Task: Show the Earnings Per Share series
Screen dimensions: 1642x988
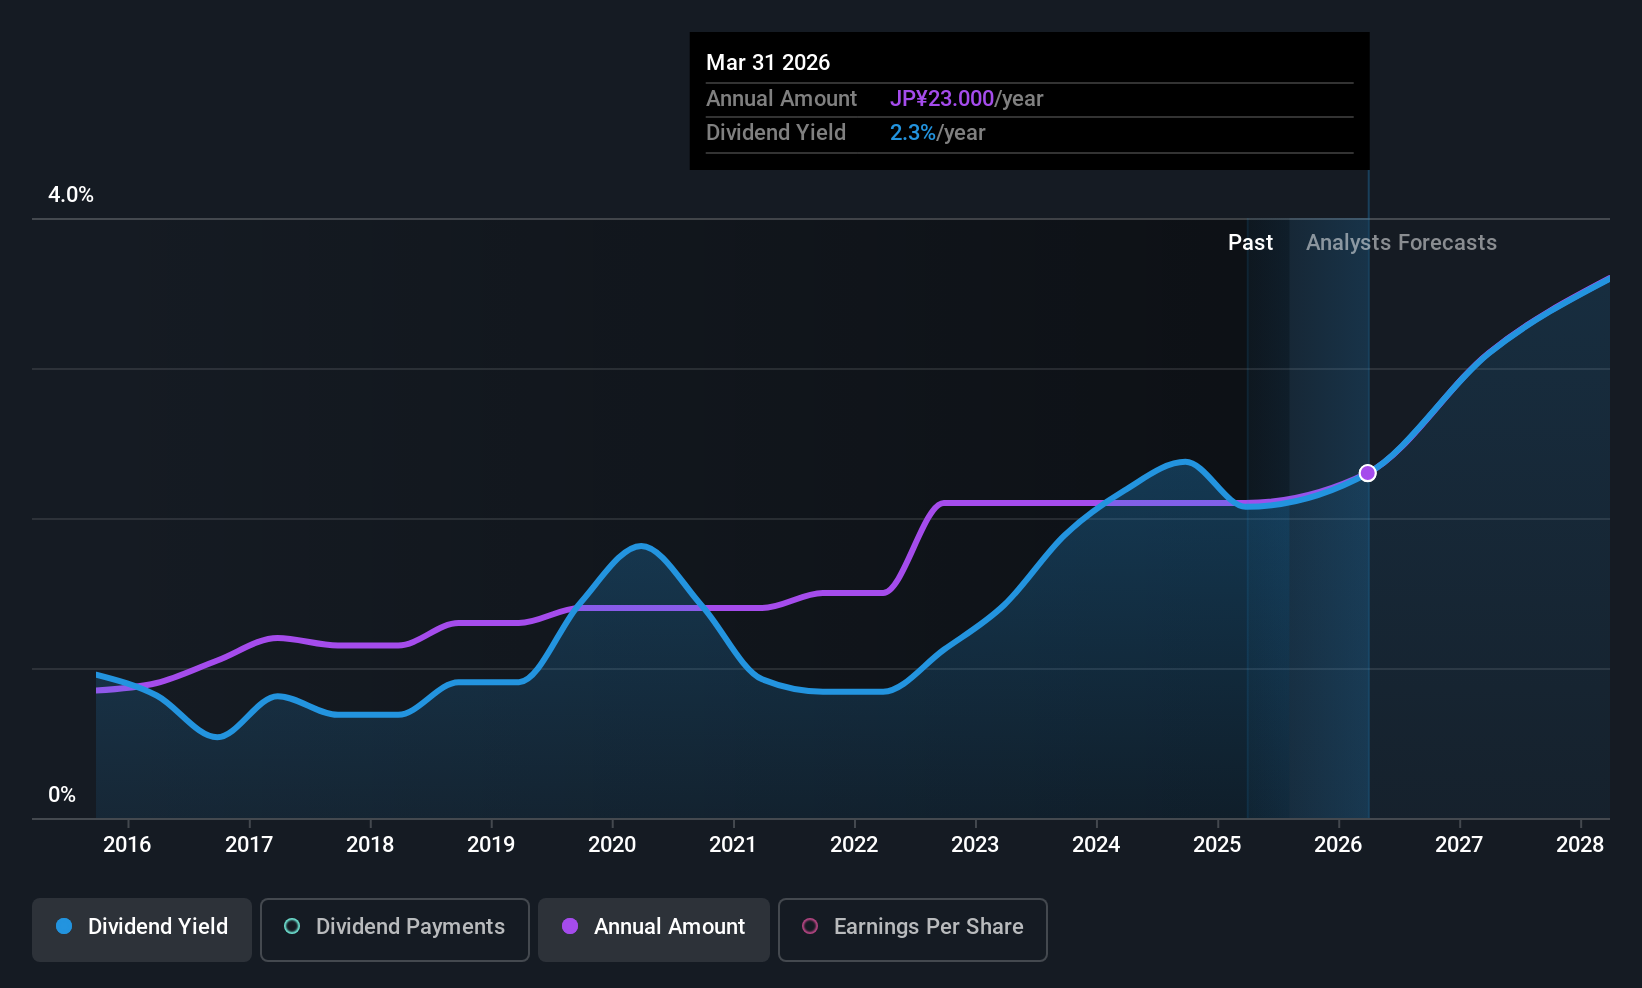Action: 913,930
